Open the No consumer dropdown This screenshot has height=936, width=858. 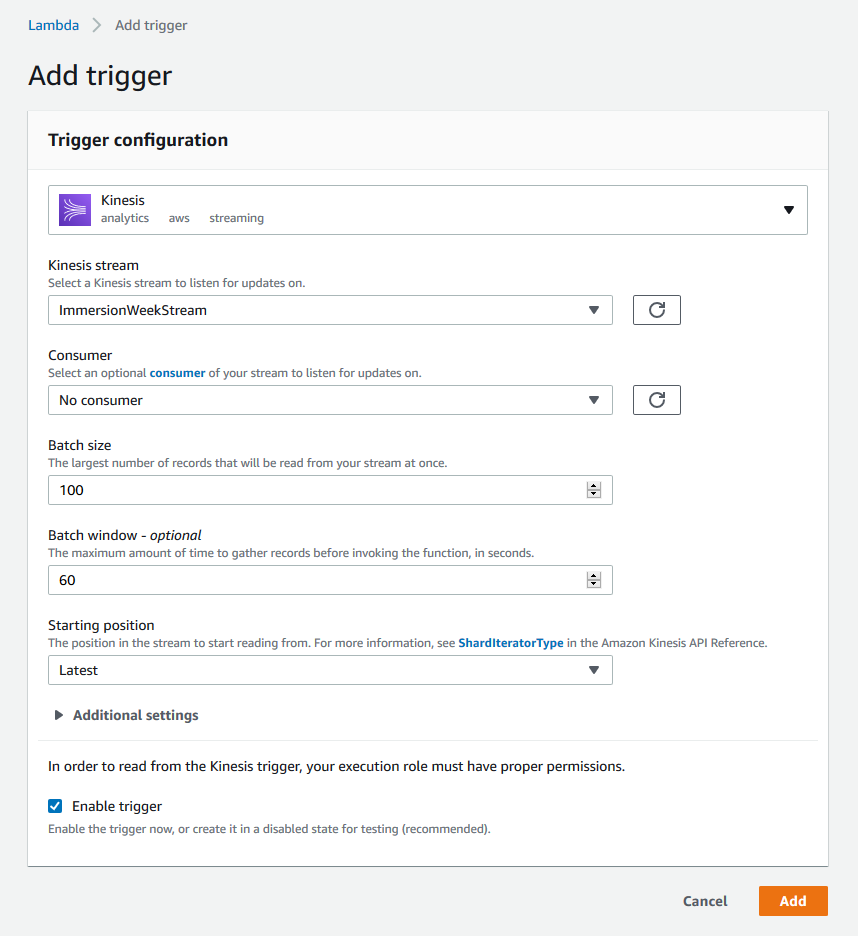click(330, 400)
